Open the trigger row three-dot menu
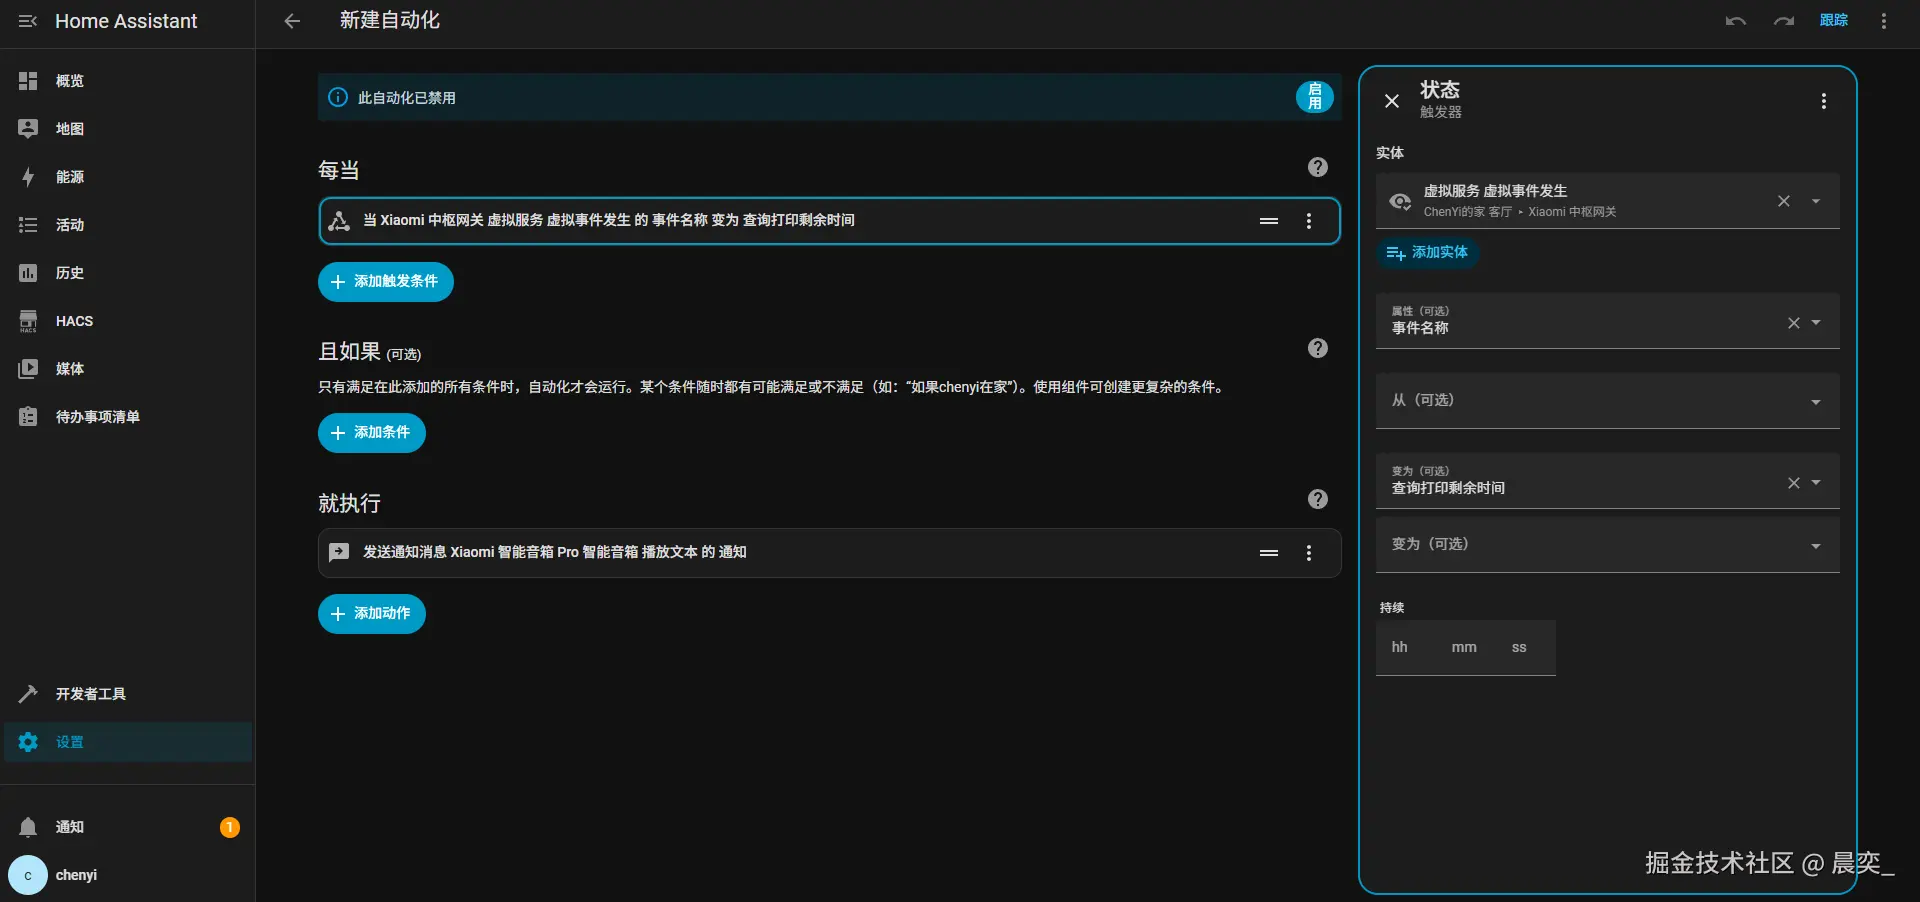This screenshot has height=902, width=1920. pos(1309,221)
